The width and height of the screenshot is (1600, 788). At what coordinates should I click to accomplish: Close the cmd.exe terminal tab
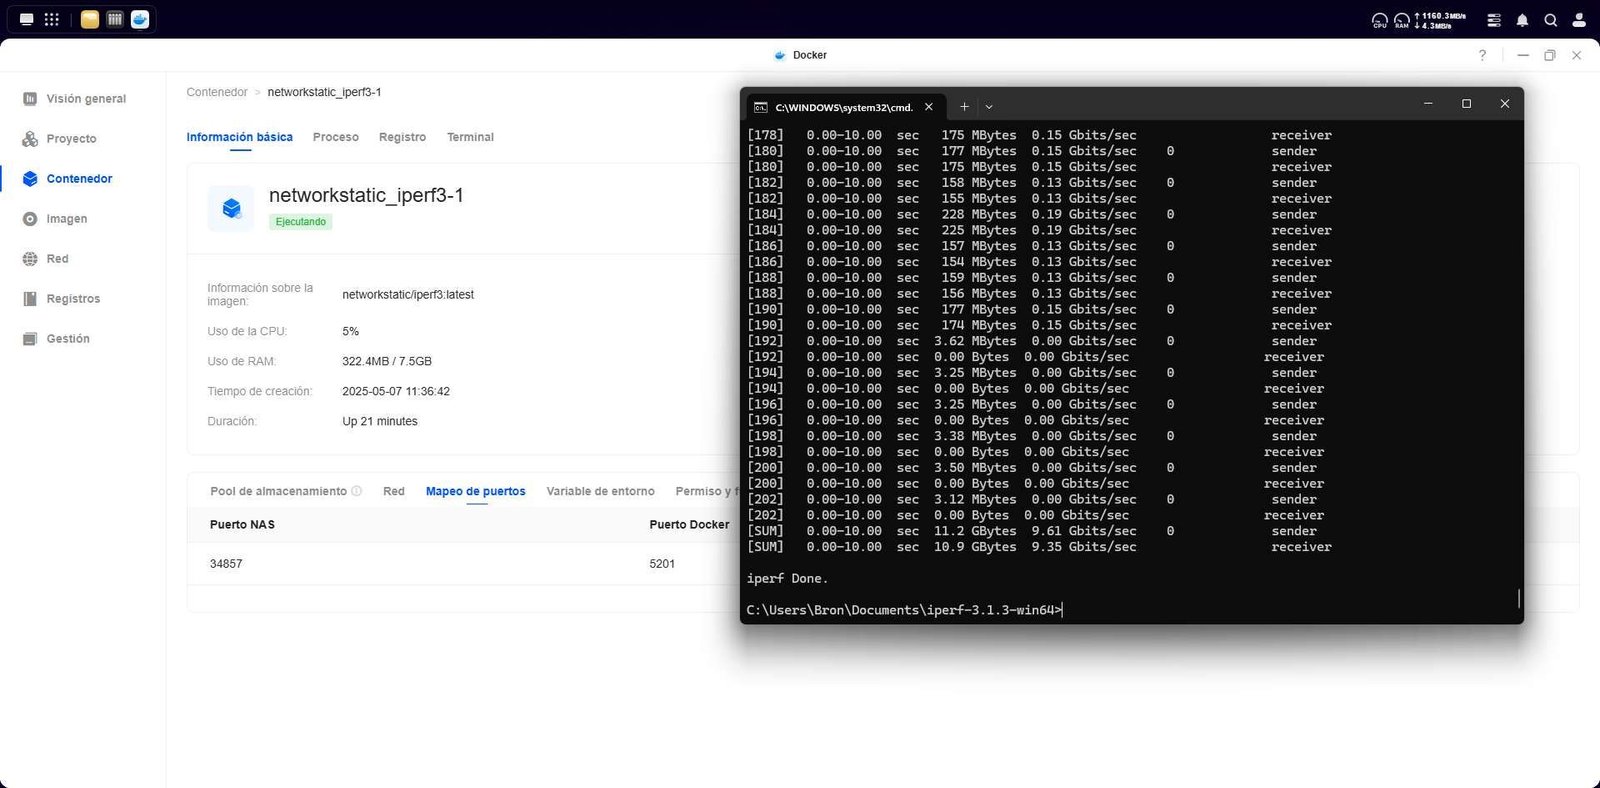pos(929,106)
